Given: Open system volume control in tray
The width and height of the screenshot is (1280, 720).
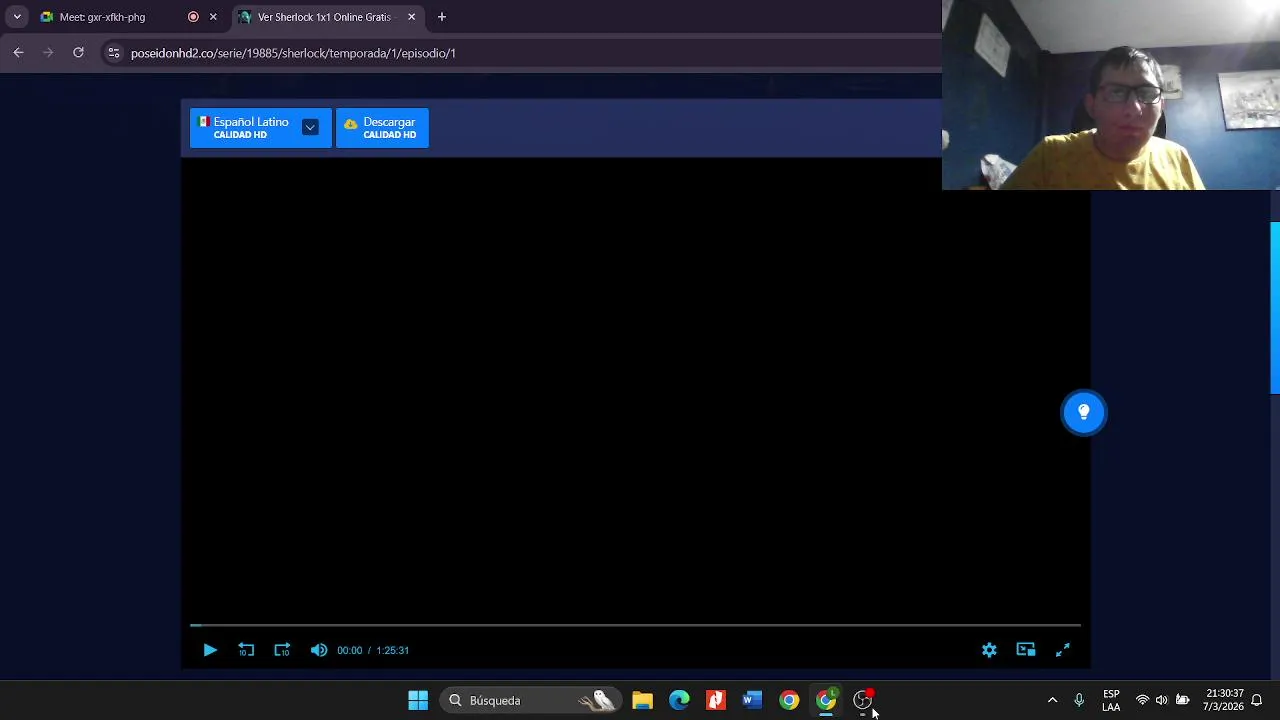Looking at the screenshot, I should [1161, 700].
